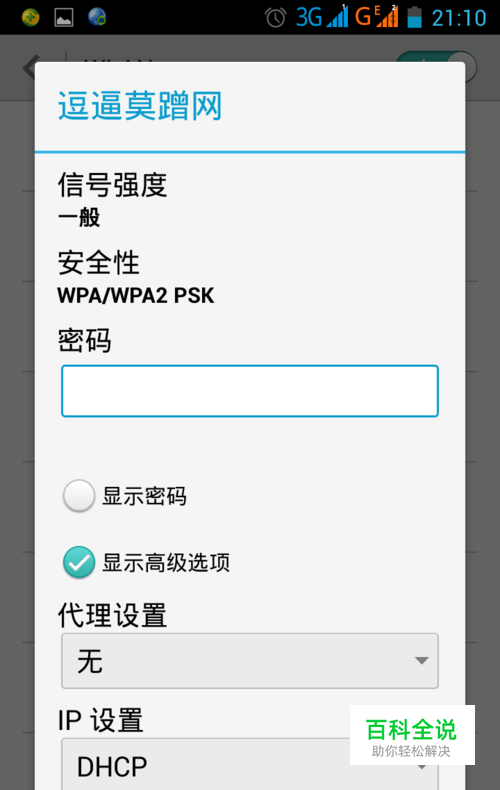Tap the green game notification icon

pos(31,18)
